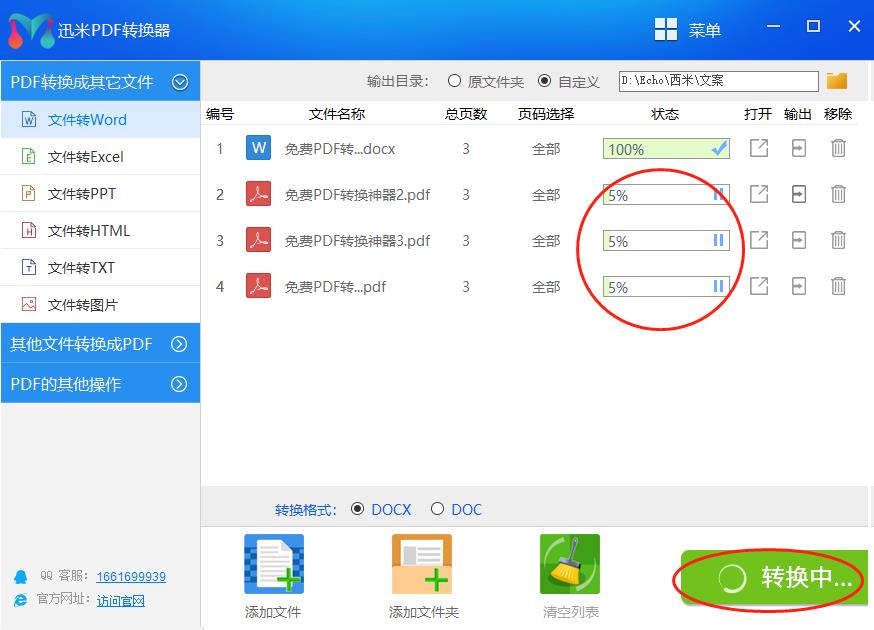This screenshot has width=874, height=630.
Task: Select the DOC conversion format
Action: (438, 509)
